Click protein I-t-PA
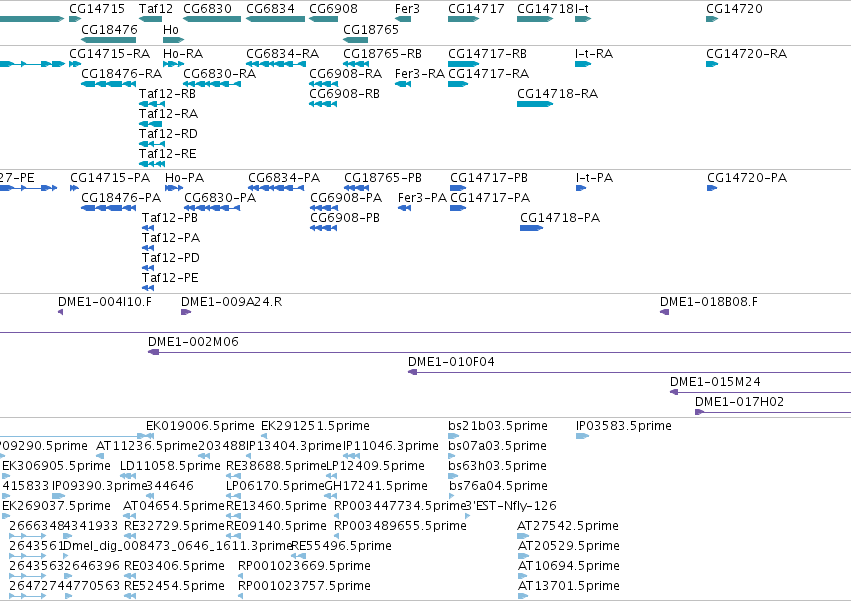Image resolution: width=851 pixels, height=601 pixels. coord(594,178)
